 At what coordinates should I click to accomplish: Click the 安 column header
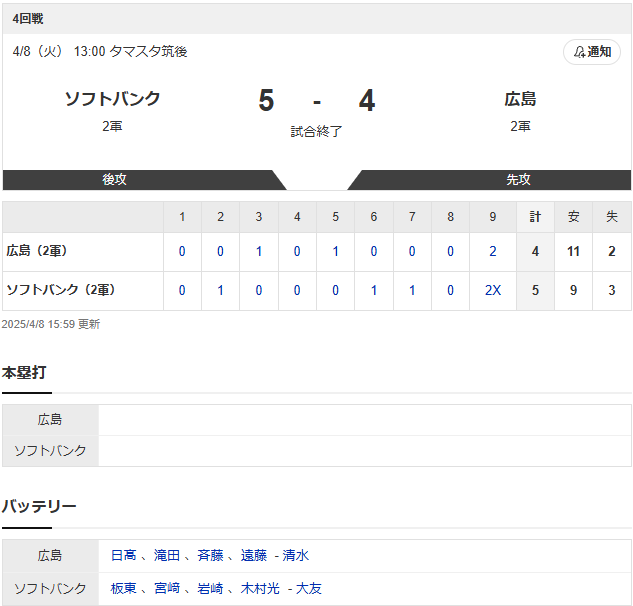pyautogui.click(x=574, y=217)
